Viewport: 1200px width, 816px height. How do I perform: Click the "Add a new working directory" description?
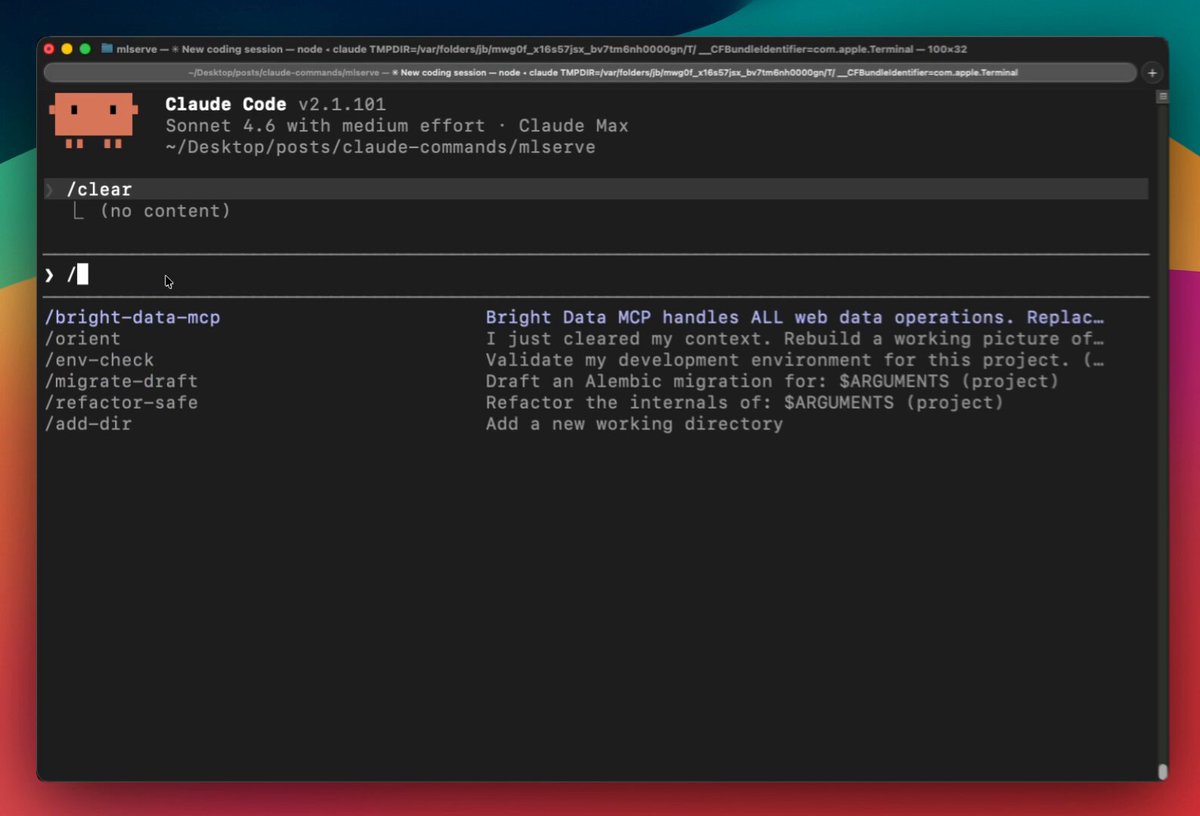click(634, 424)
